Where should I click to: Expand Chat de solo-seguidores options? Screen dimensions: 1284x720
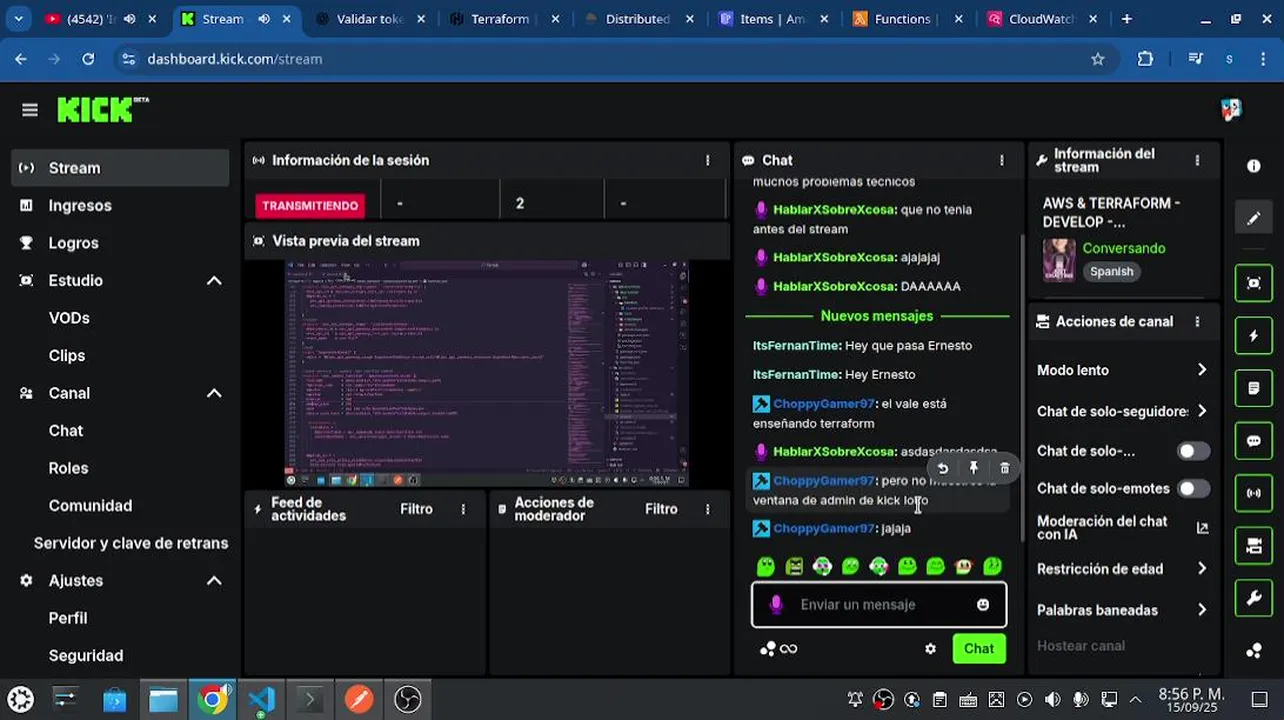pos(1201,411)
